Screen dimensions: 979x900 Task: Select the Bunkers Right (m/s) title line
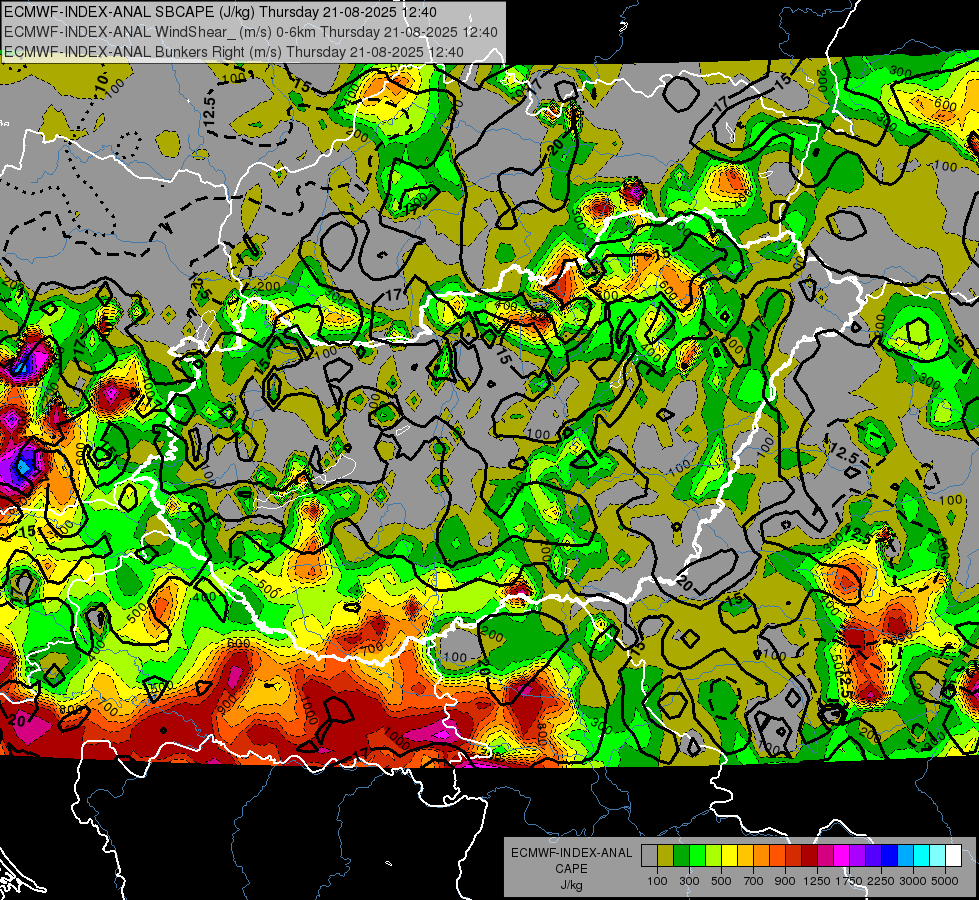[x=234, y=52]
